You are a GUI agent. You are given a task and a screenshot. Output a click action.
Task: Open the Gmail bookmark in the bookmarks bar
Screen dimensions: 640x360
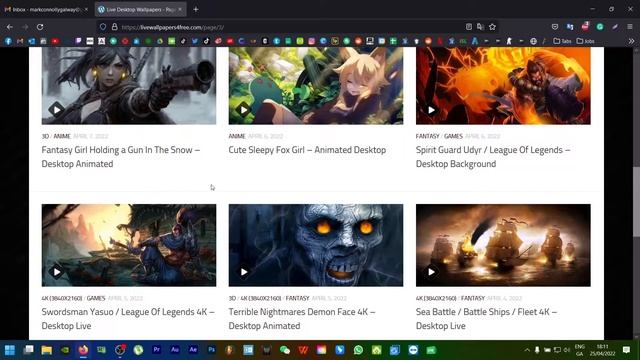pos(20,41)
